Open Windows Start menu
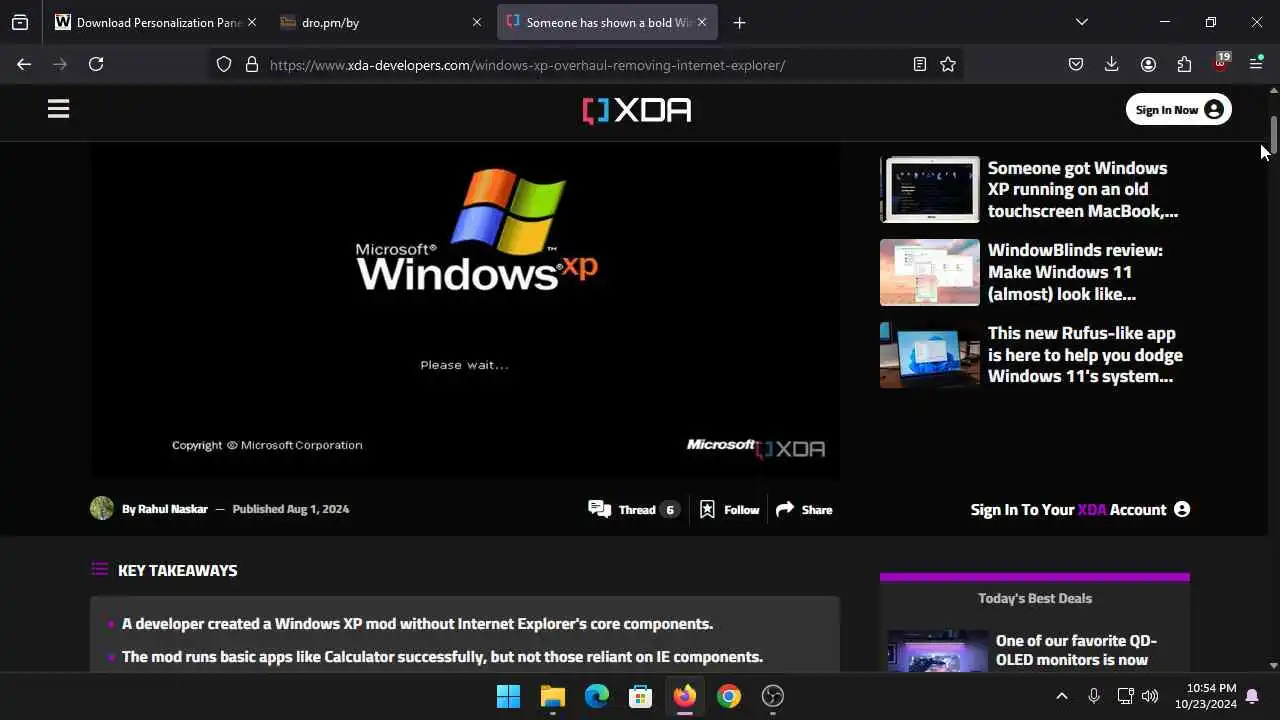 pyautogui.click(x=508, y=696)
